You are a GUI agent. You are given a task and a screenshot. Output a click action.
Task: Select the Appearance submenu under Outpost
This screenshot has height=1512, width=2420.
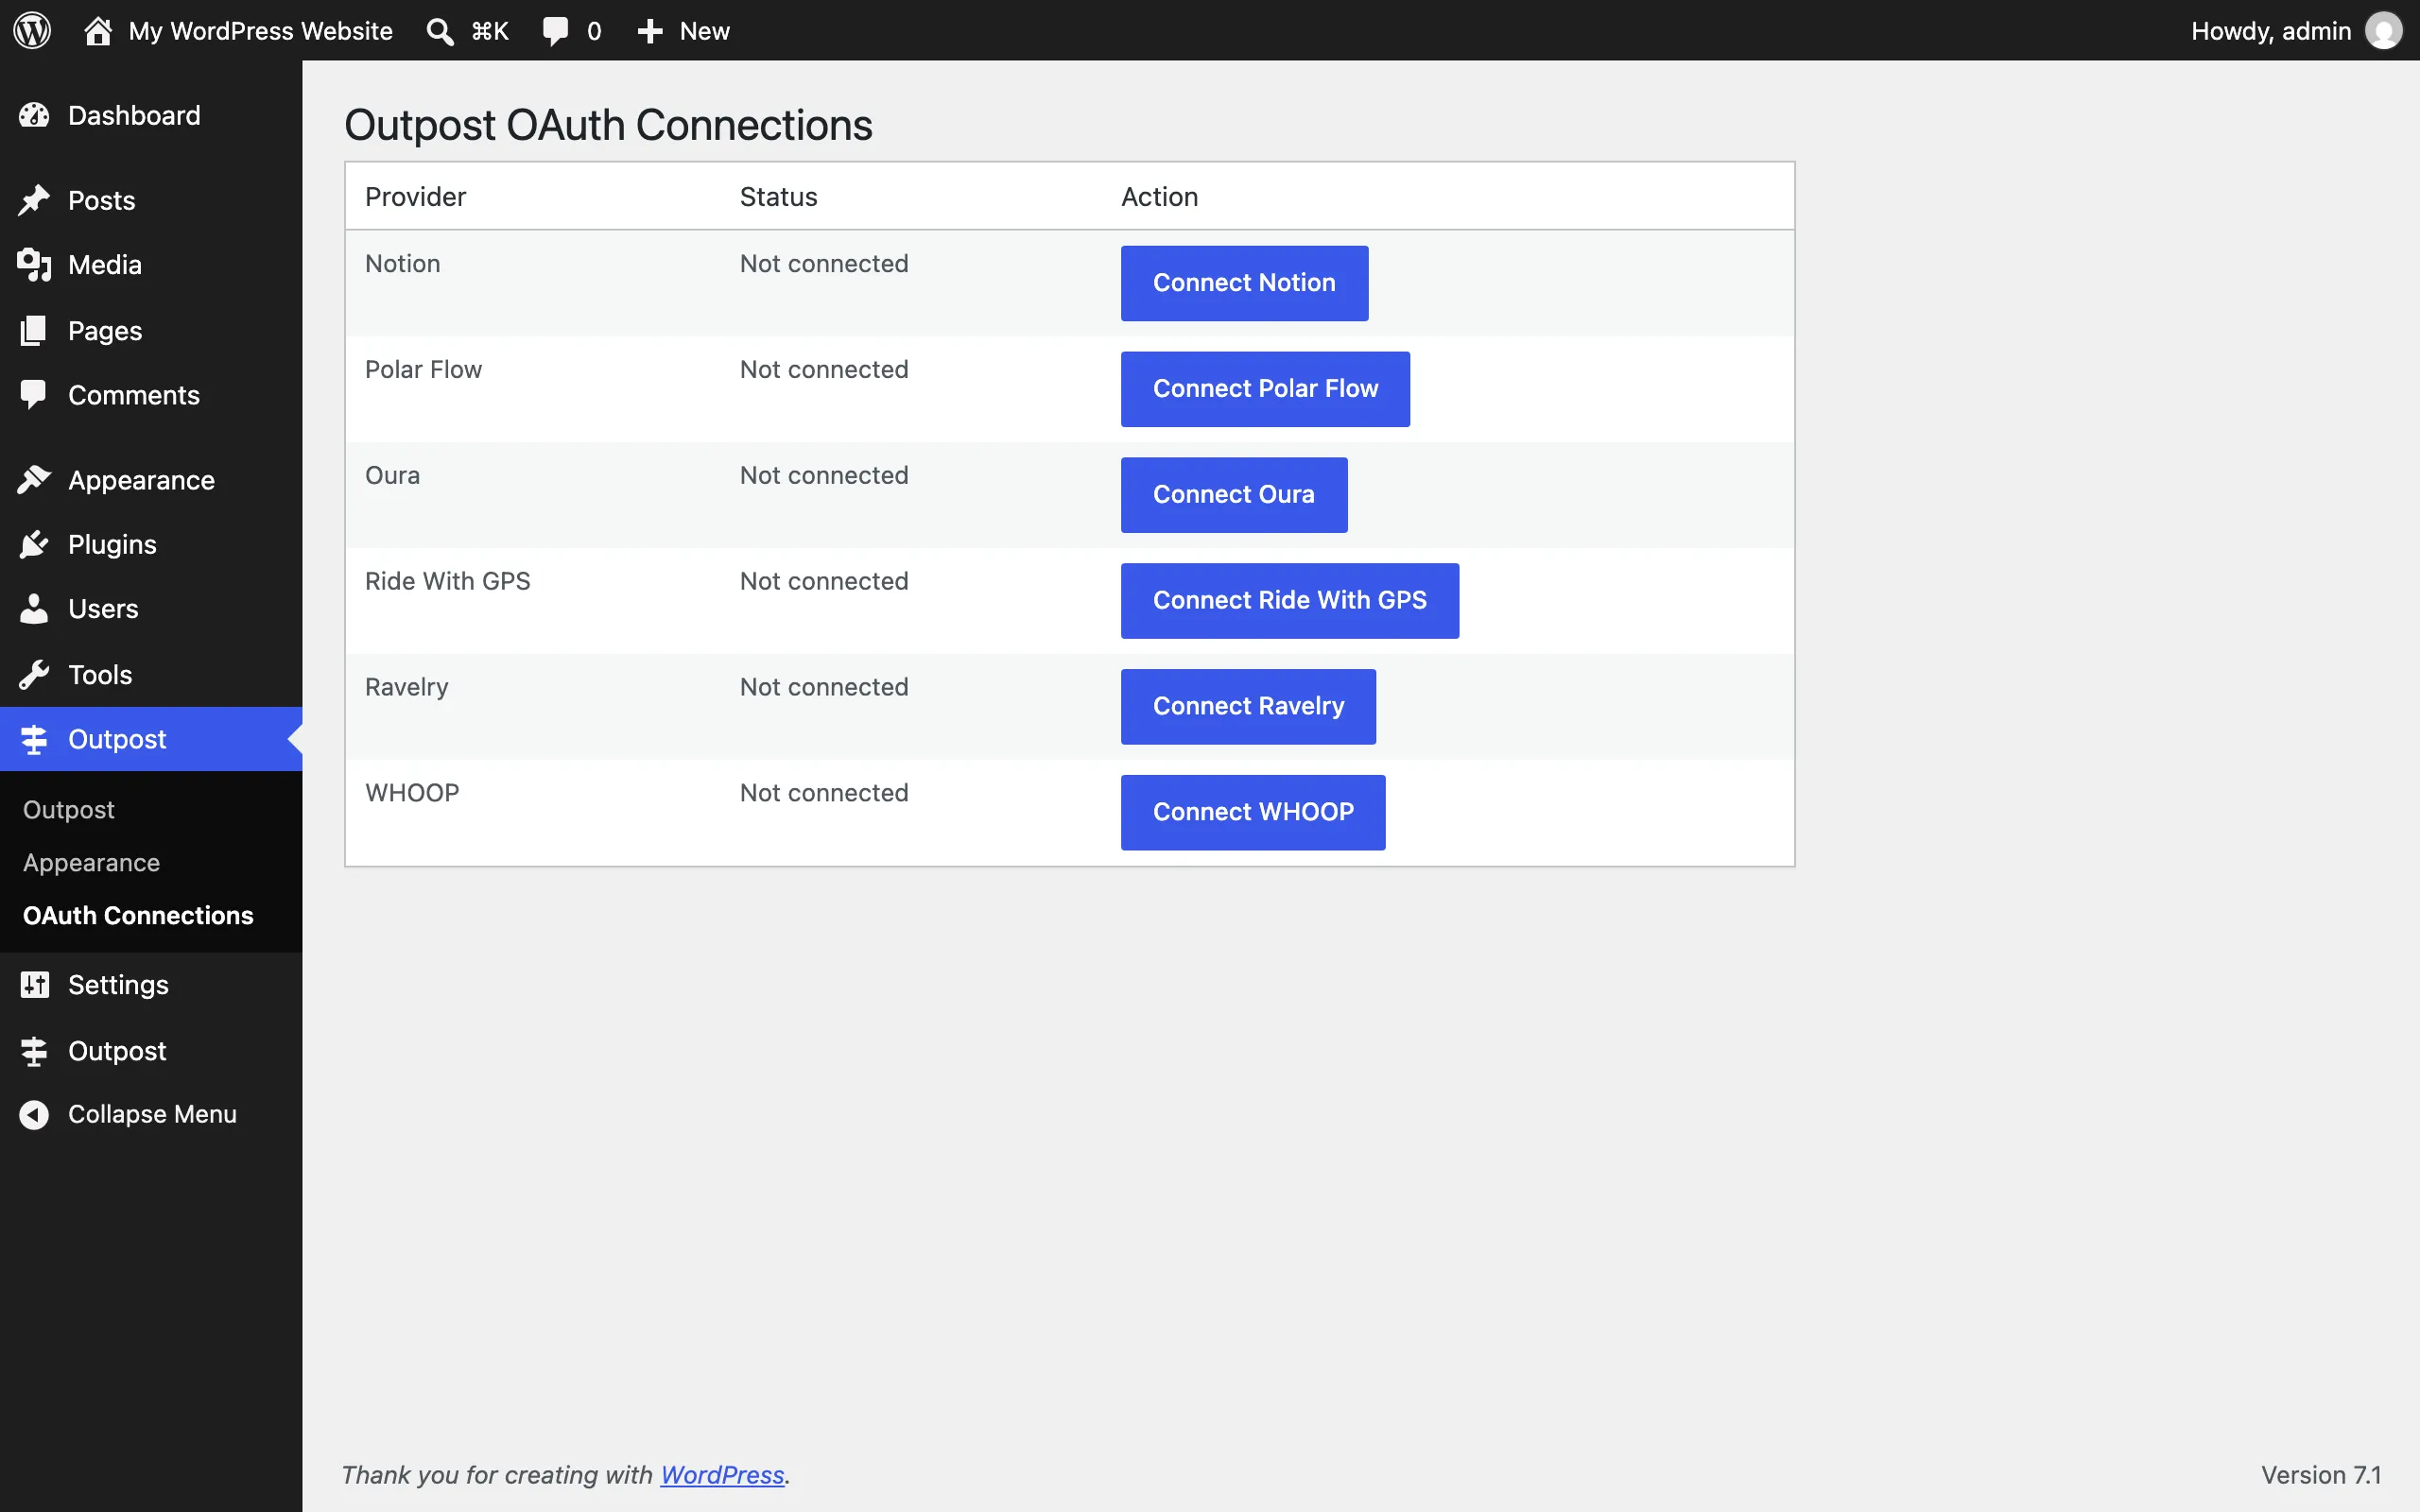[x=91, y=862]
